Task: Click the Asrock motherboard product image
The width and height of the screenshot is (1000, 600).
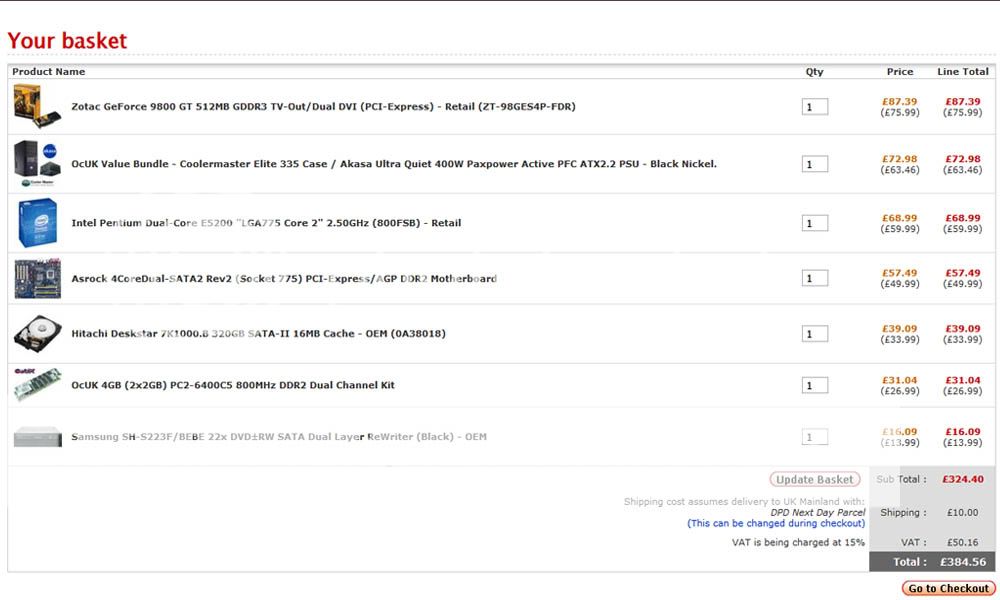Action: (38, 279)
